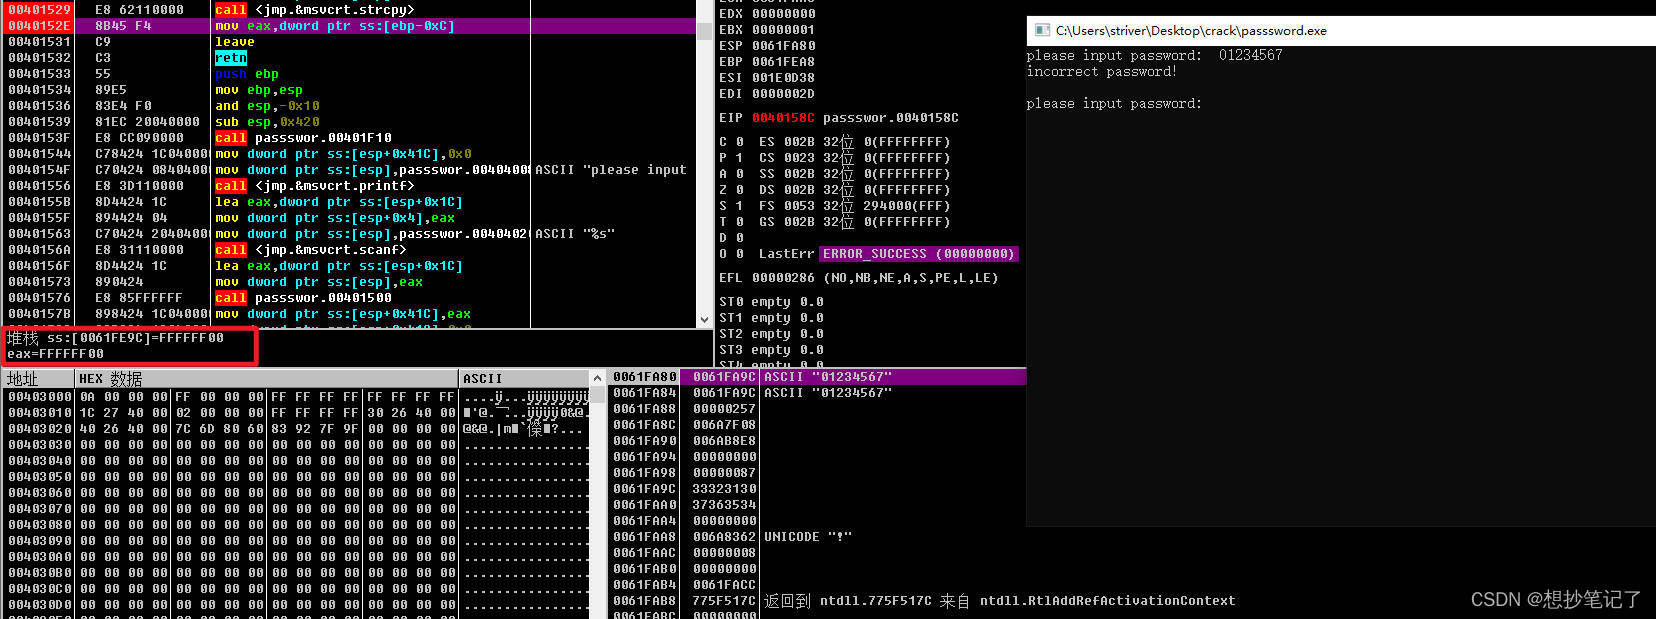Select stack row with value 006A7F08
The image size is (1656, 619).
point(818,425)
